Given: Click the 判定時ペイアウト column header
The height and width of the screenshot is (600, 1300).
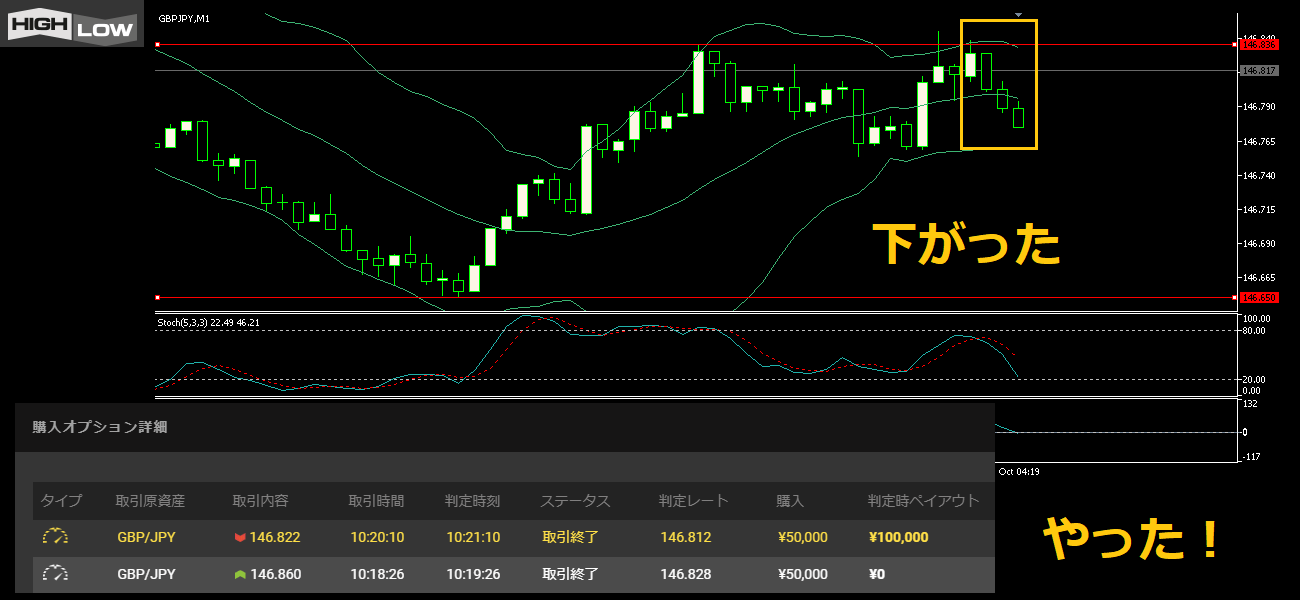Looking at the screenshot, I should tap(923, 501).
